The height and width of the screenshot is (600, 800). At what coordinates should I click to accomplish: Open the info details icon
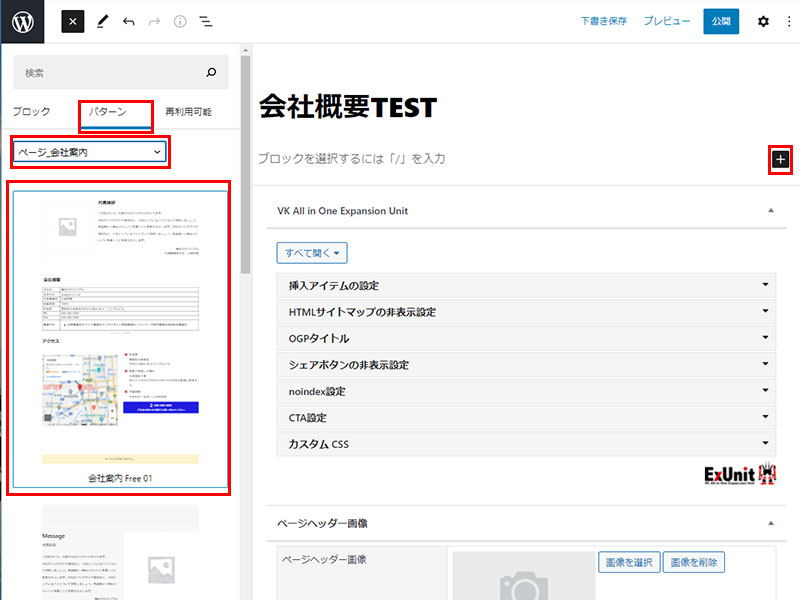click(x=180, y=21)
